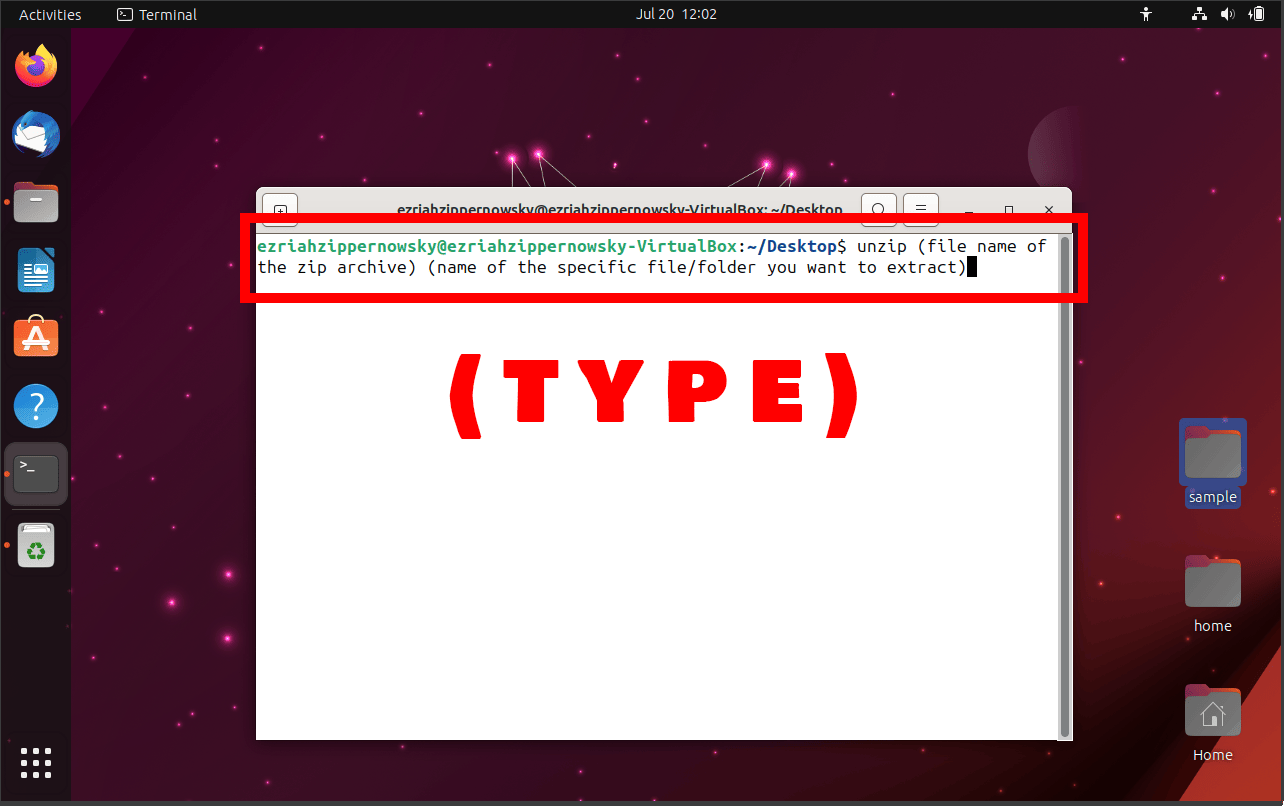The width and height of the screenshot is (1284, 806).
Task: Open a new terminal tab with the plus icon
Action: pos(280,209)
